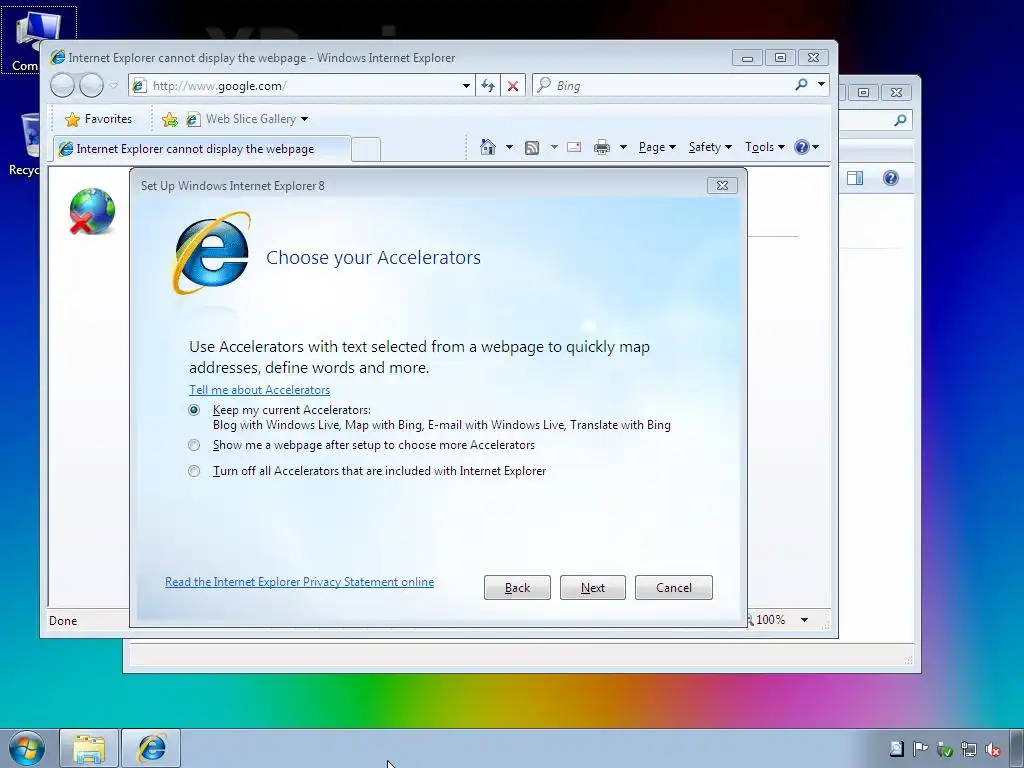1024x768 pixels.
Task: Click the red Stop loading icon
Action: pyautogui.click(x=513, y=86)
